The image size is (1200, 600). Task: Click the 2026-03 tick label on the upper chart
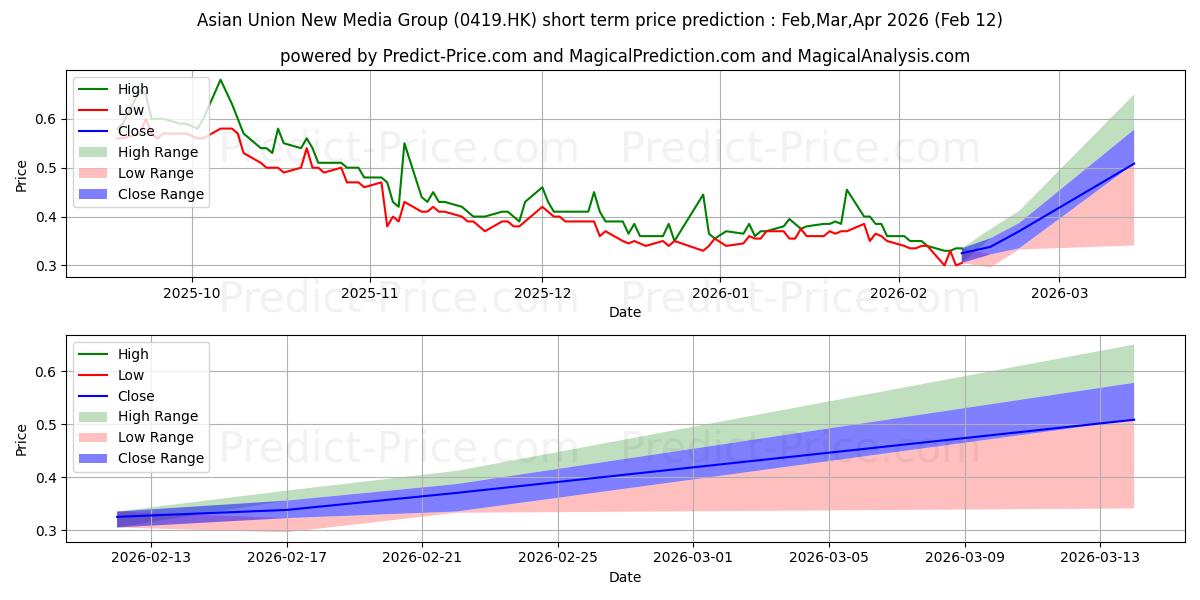[1059, 296]
